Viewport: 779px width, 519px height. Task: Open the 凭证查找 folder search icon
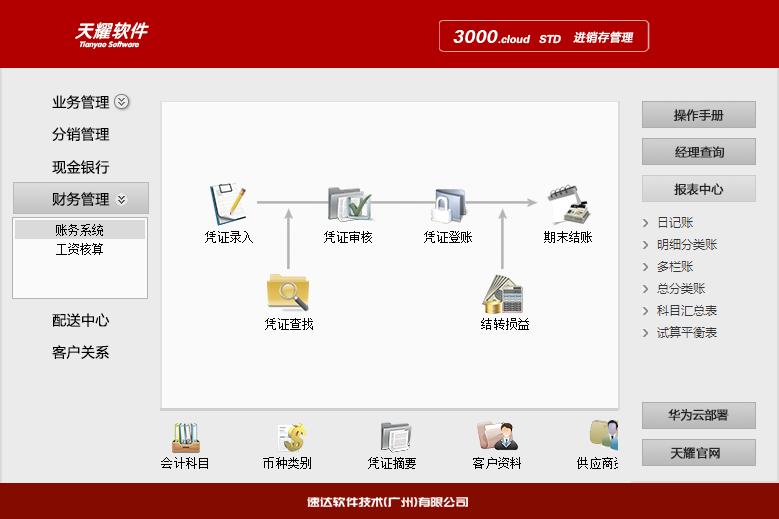288,291
